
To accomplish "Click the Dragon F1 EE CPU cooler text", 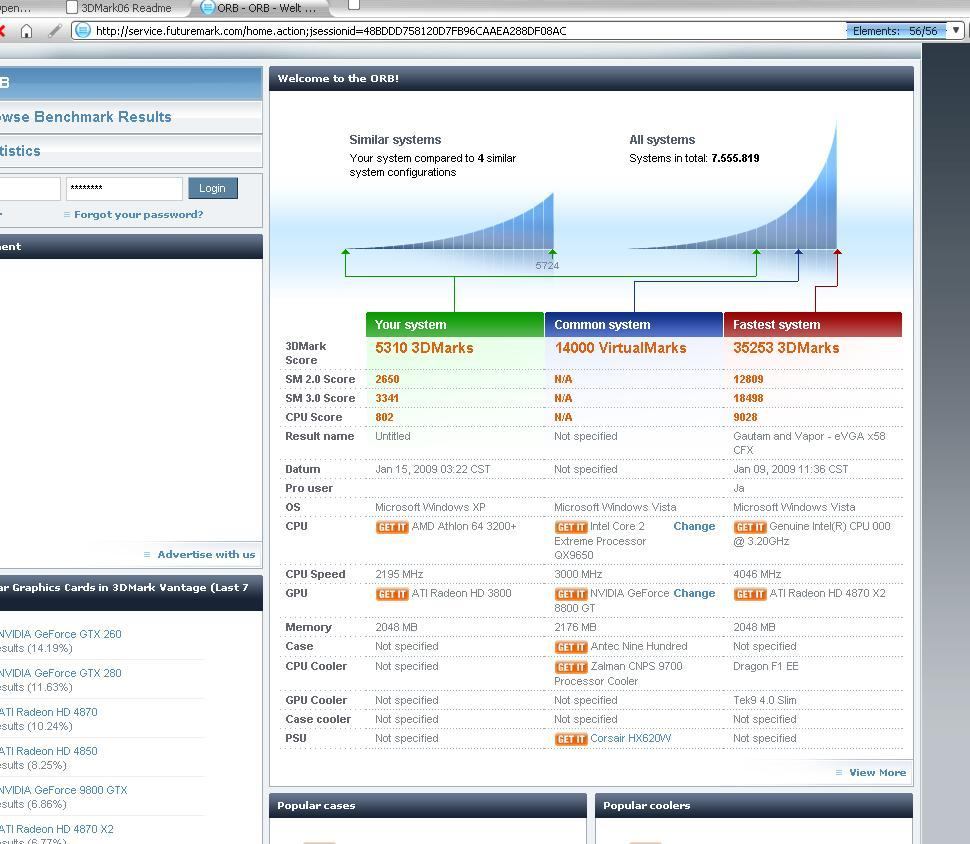I will pyautogui.click(x=766, y=666).
